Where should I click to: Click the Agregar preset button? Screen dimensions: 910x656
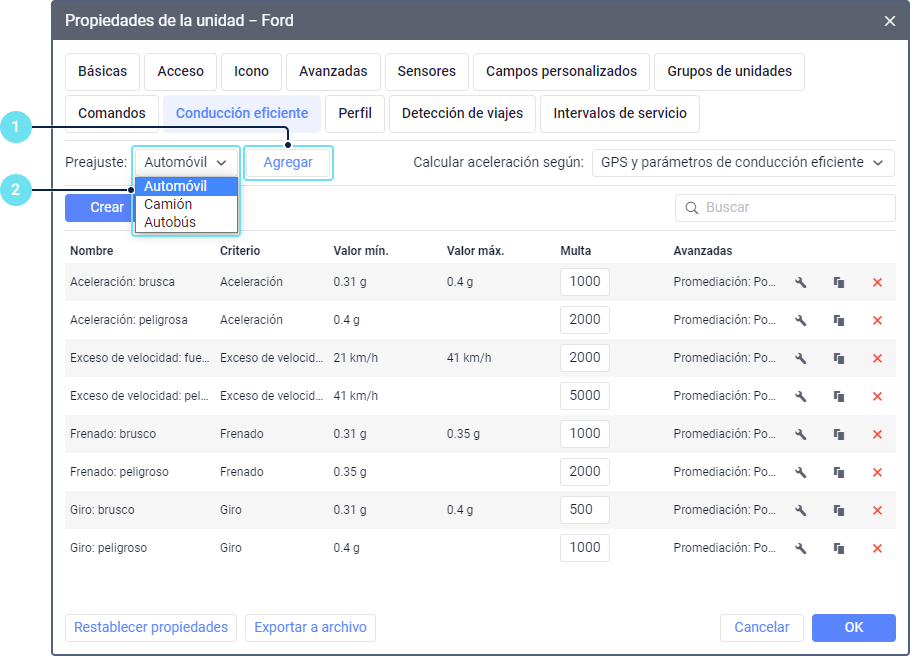[288, 163]
